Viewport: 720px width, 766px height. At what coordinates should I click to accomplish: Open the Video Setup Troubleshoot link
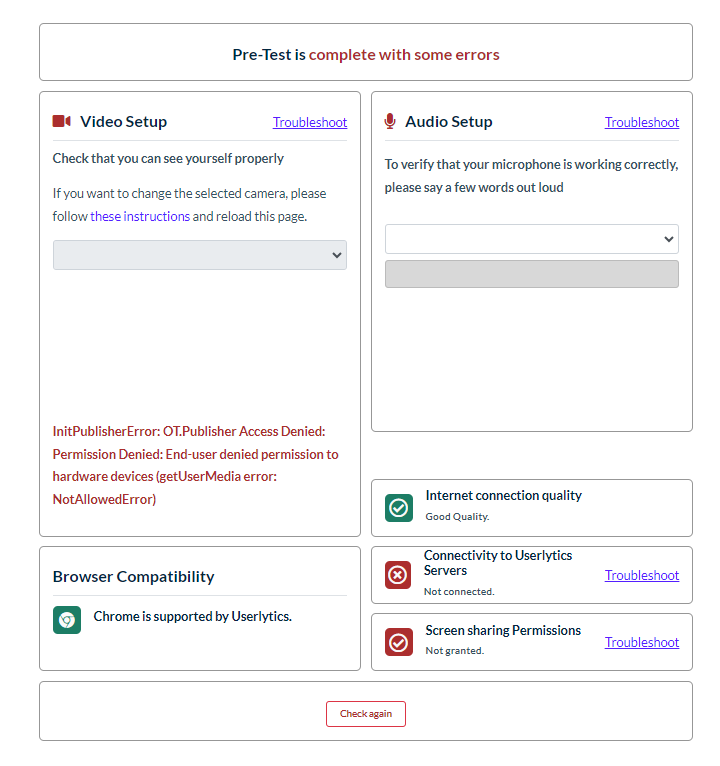(310, 122)
